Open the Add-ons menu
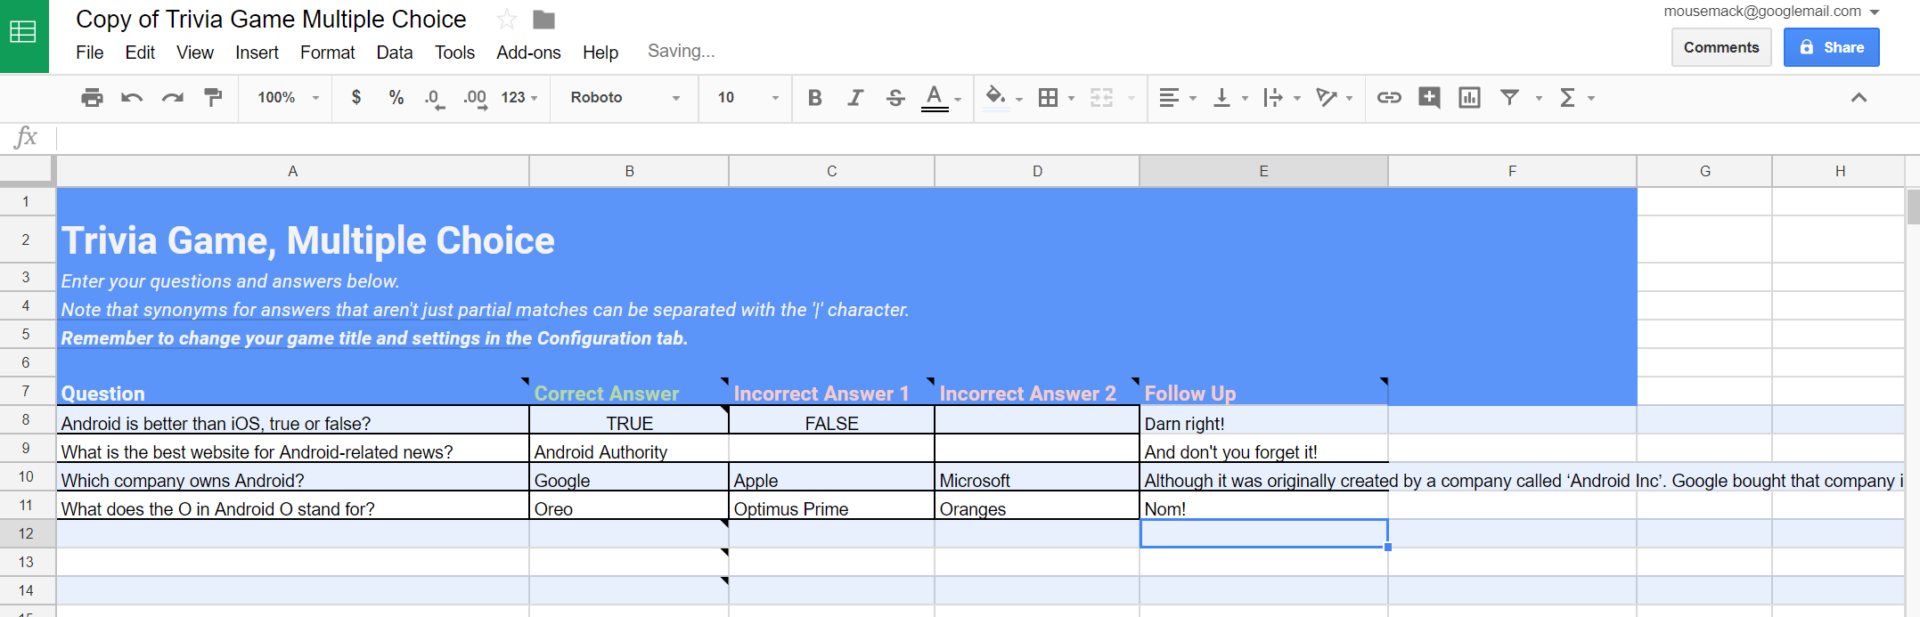This screenshot has height=617, width=1920. point(528,52)
